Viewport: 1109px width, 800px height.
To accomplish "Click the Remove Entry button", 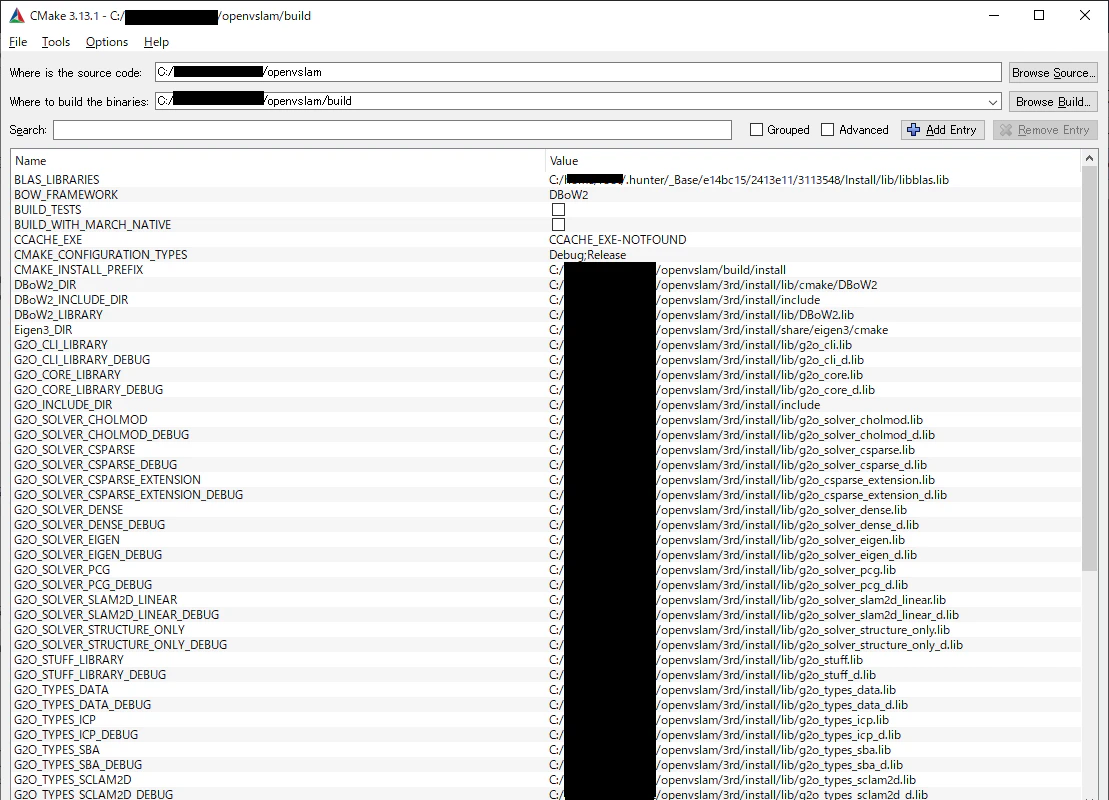I will pos(1045,130).
